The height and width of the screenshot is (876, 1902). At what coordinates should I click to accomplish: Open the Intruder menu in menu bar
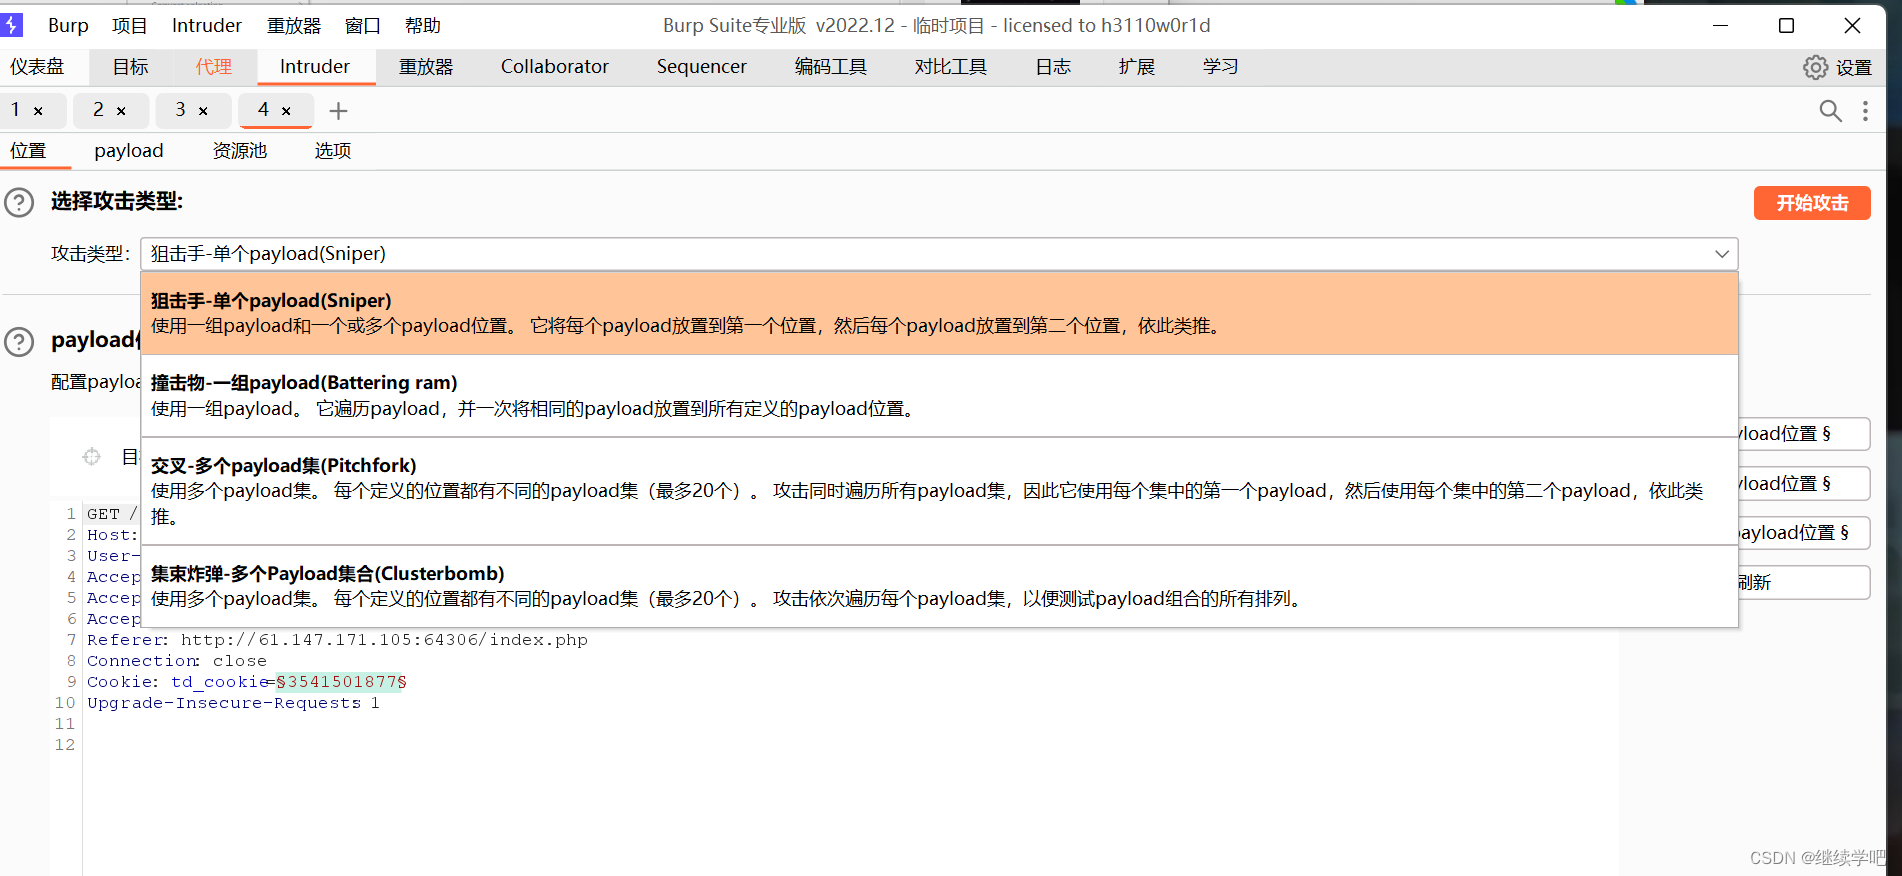[206, 25]
